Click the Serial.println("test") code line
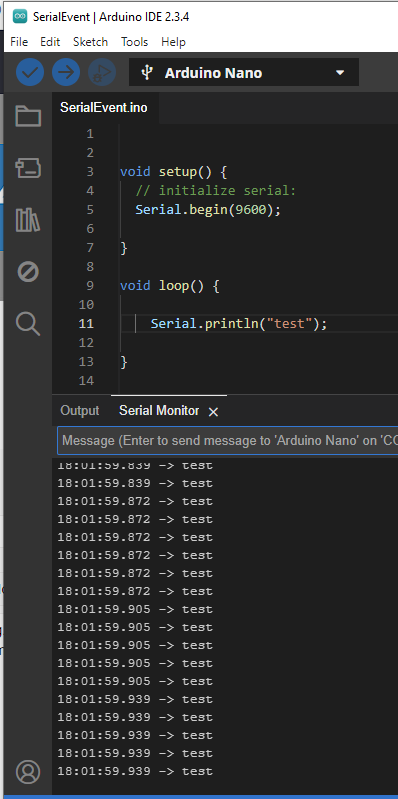Screen dimensions: 398x799 238,324
